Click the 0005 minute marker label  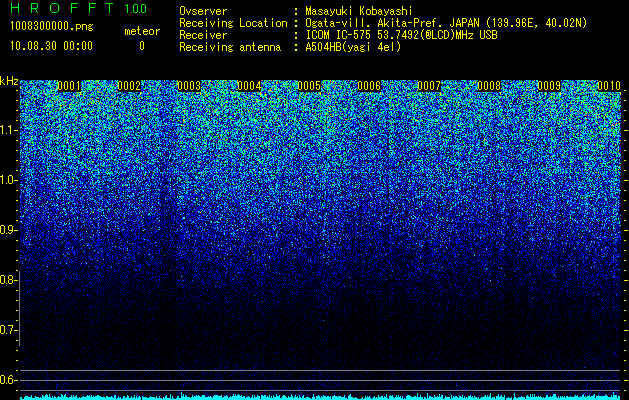pos(309,86)
